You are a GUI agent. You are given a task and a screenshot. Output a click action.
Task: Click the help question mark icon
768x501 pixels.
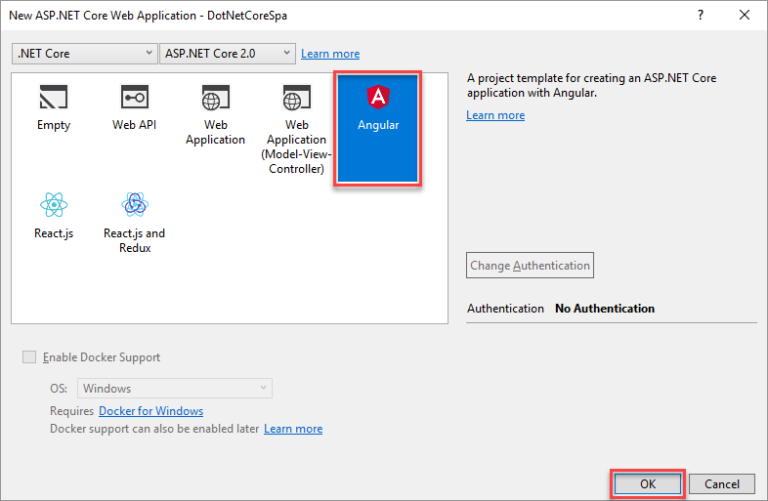(698, 15)
